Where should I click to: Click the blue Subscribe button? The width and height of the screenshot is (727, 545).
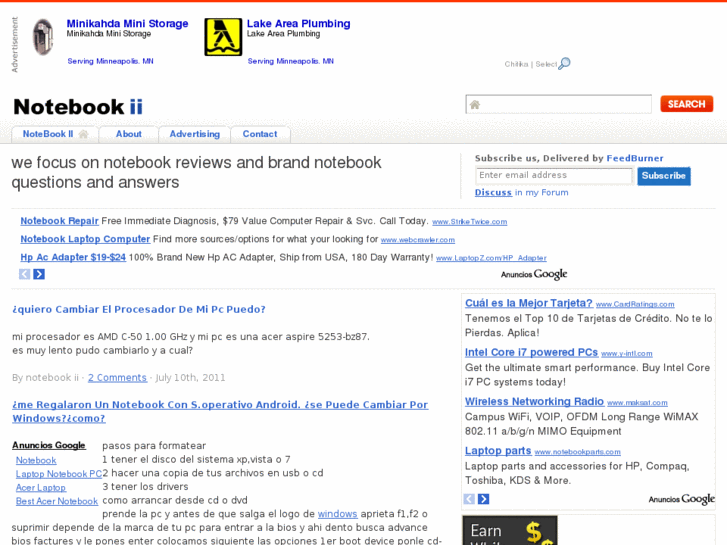[663, 176]
